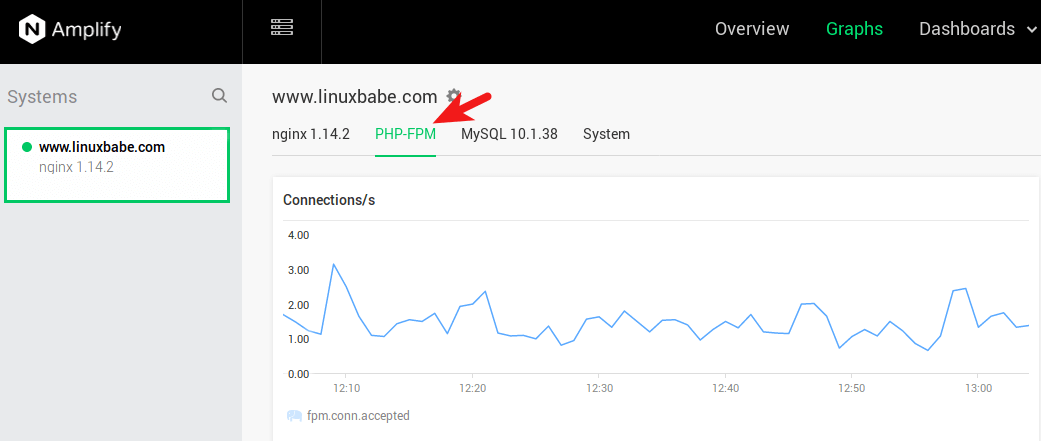Image resolution: width=1041 pixels, height=441 pixels.
Task: Open the Dashboards menu
Action: click(x=966, y=29)
